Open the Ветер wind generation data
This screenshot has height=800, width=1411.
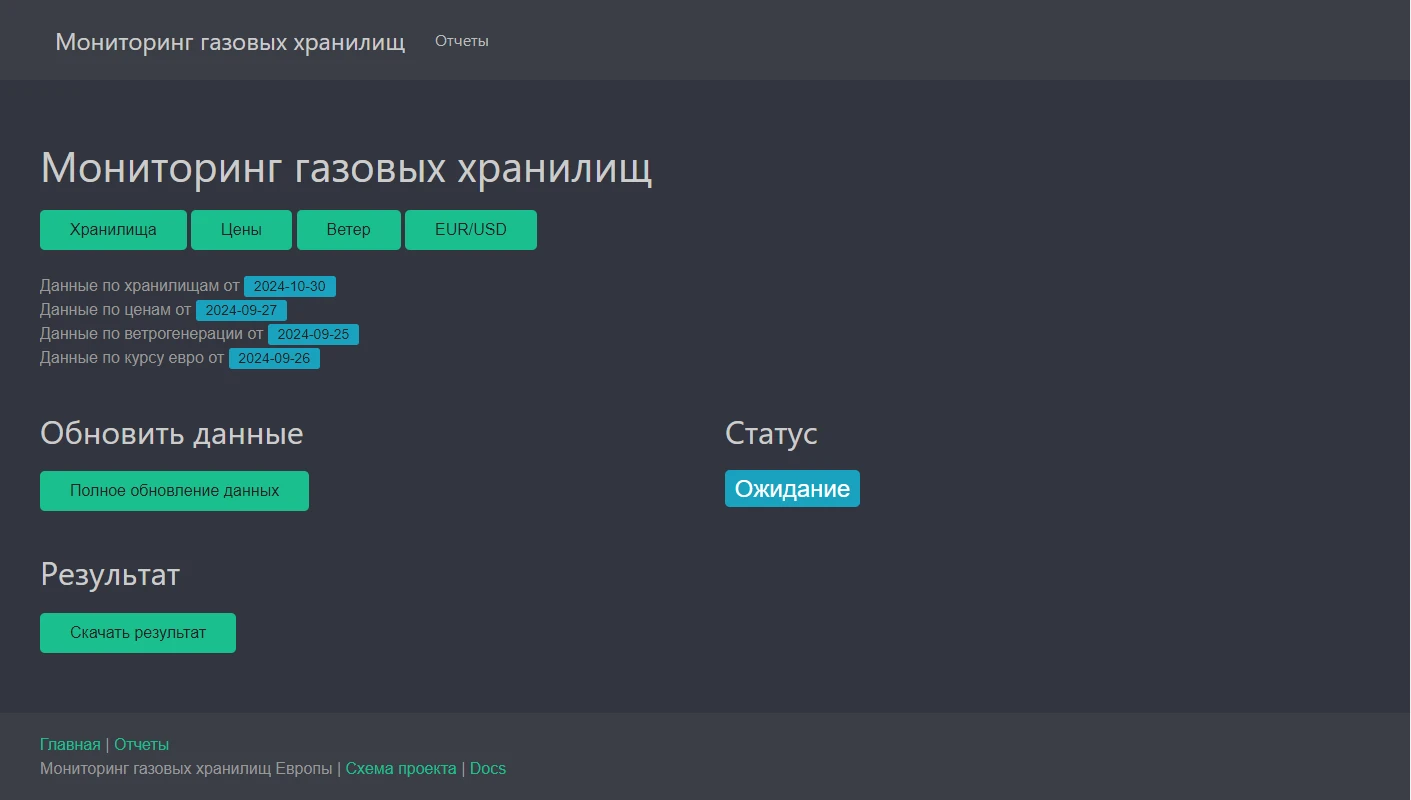coord(349,229)
